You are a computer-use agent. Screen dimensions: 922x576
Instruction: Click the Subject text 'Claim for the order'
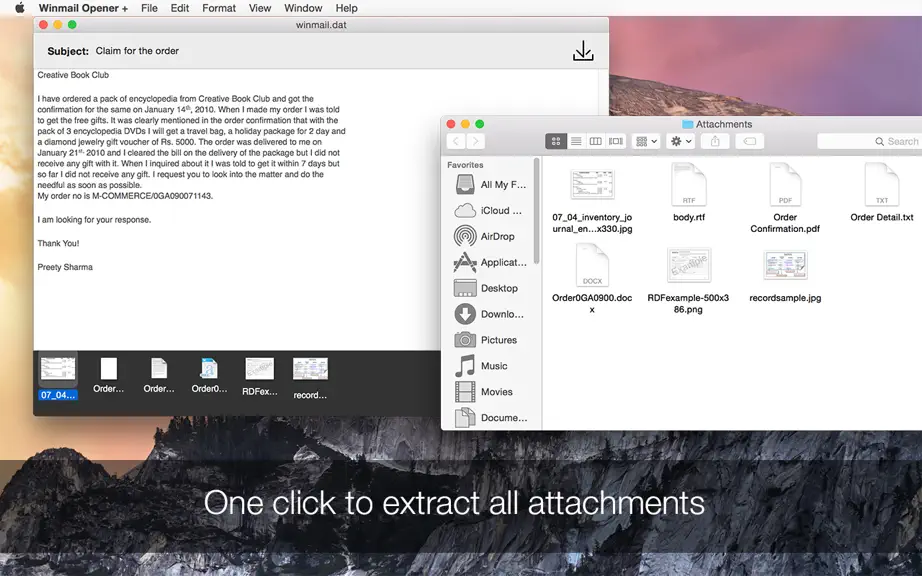pos(137,51)
